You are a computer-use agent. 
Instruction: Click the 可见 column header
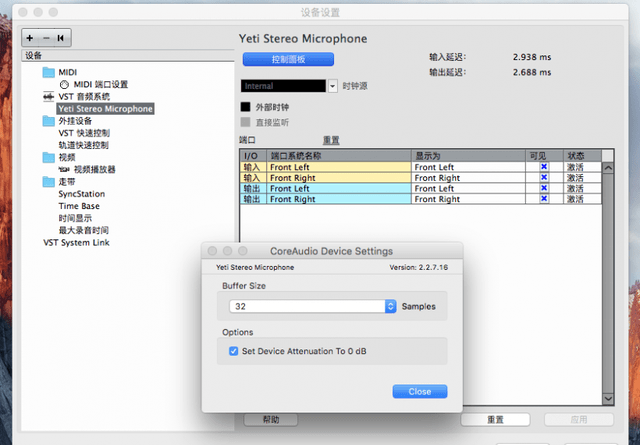tap(544, 156)
